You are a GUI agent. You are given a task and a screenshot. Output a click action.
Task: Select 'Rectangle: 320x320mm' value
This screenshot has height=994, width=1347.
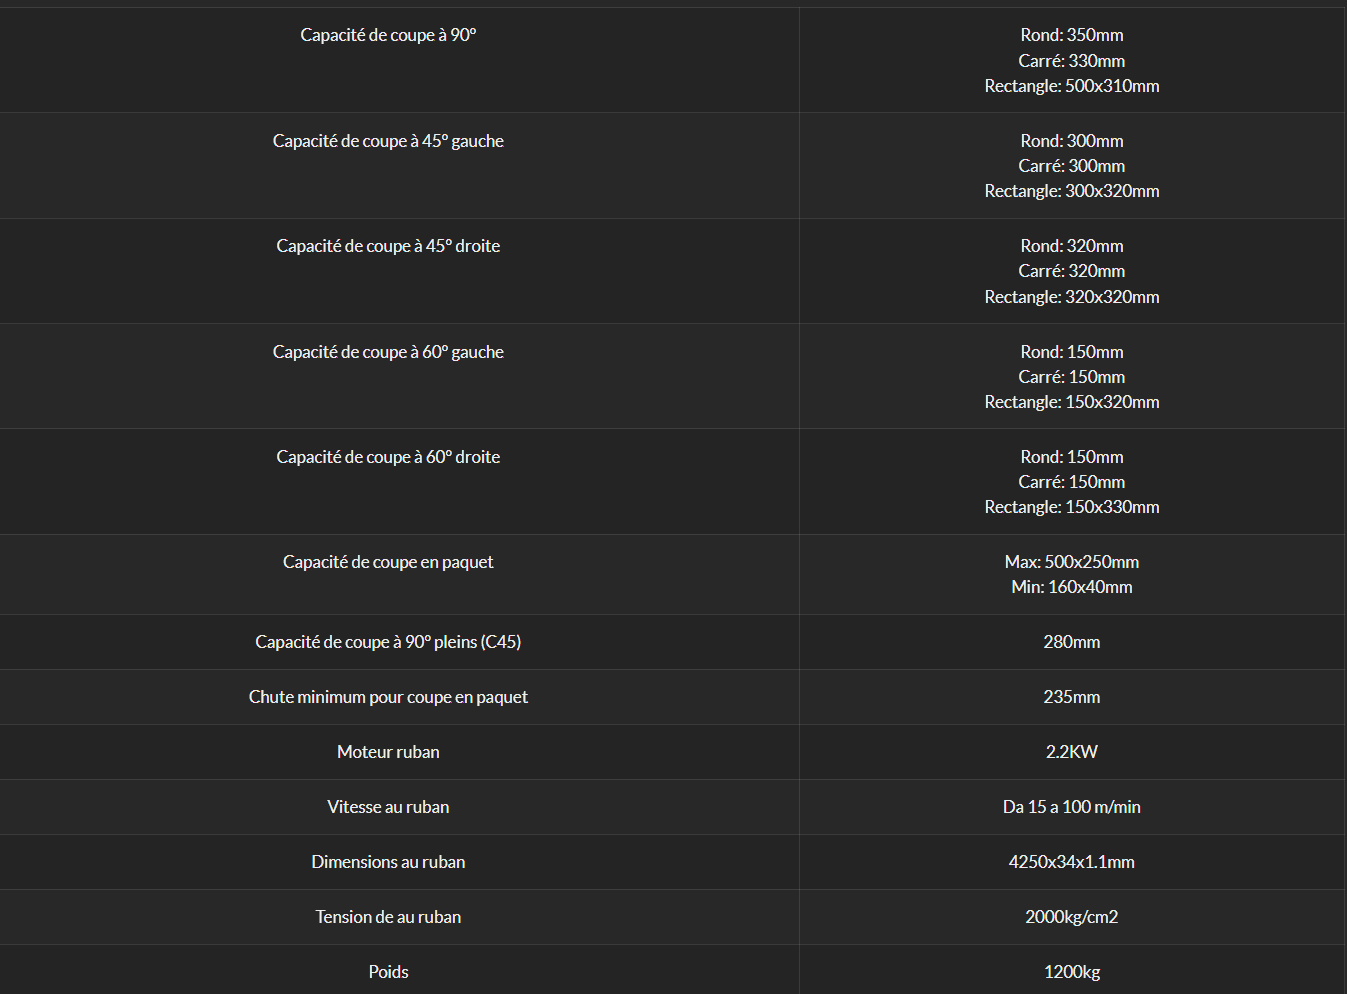click(1072, 297)
